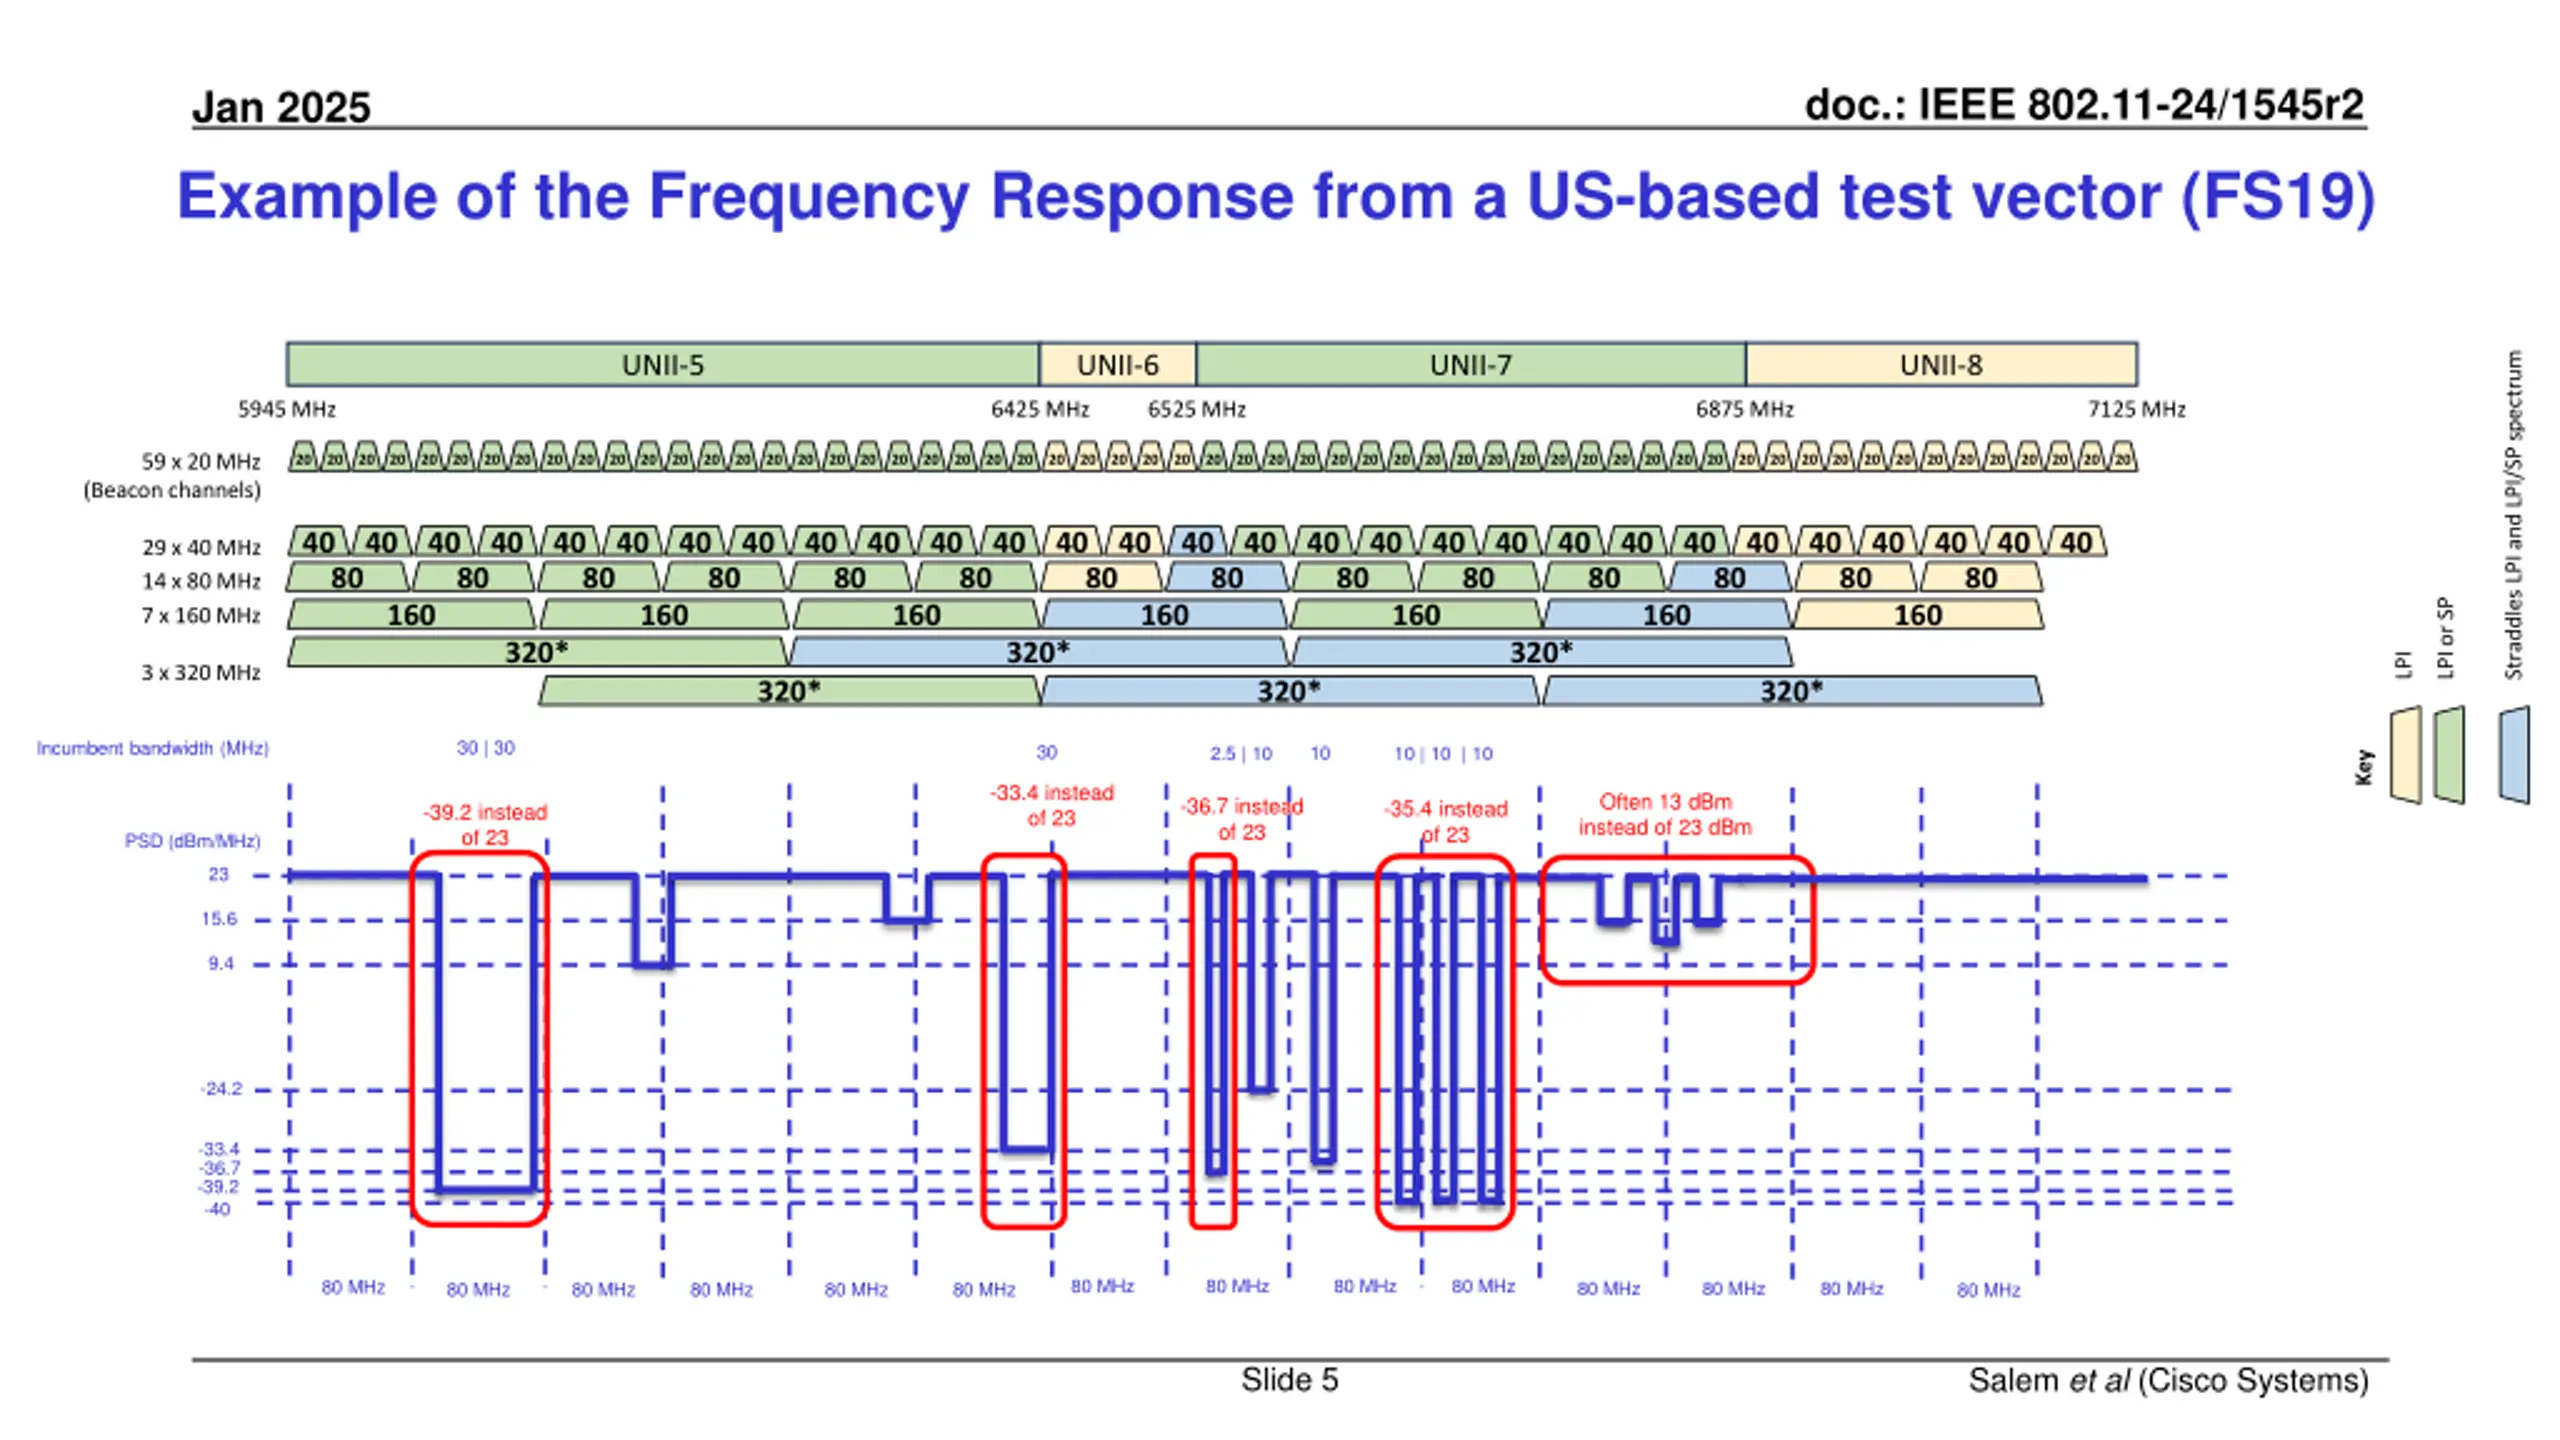The image size is (2560, 1440).
Task: Click the "7125 MHz" frequency label
Action: (2137, 410)
